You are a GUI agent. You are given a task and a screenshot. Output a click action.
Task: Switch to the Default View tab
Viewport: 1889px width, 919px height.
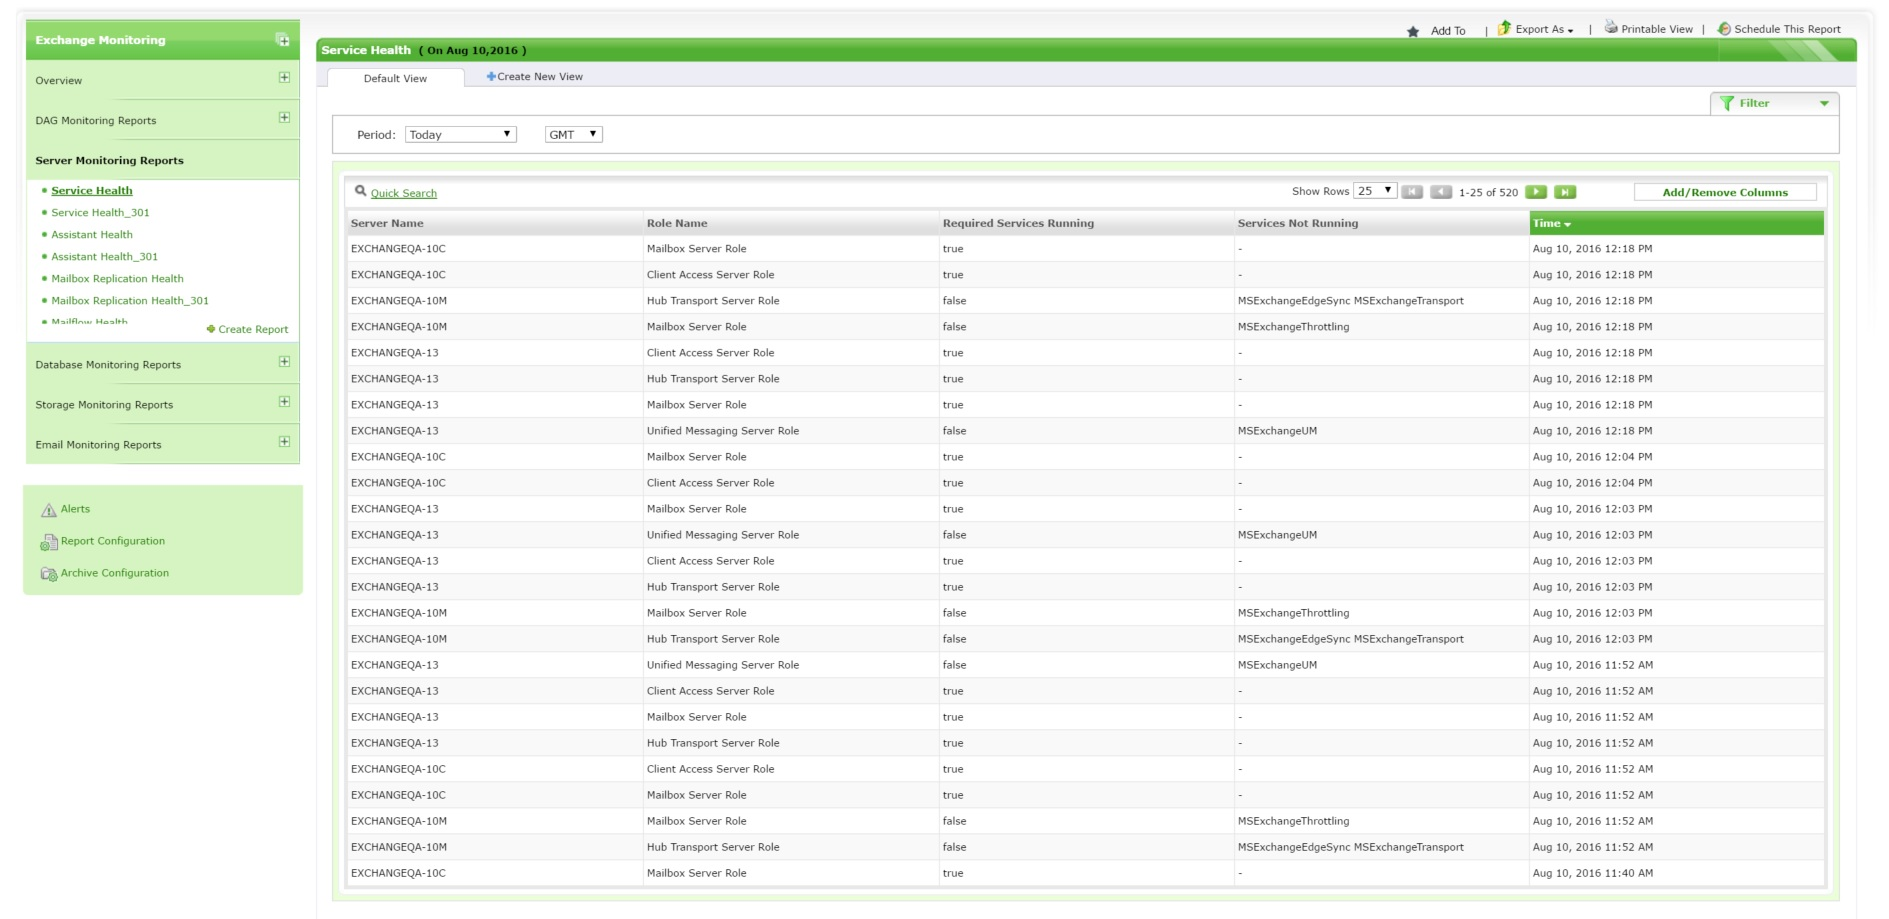(x=395, y=78)
